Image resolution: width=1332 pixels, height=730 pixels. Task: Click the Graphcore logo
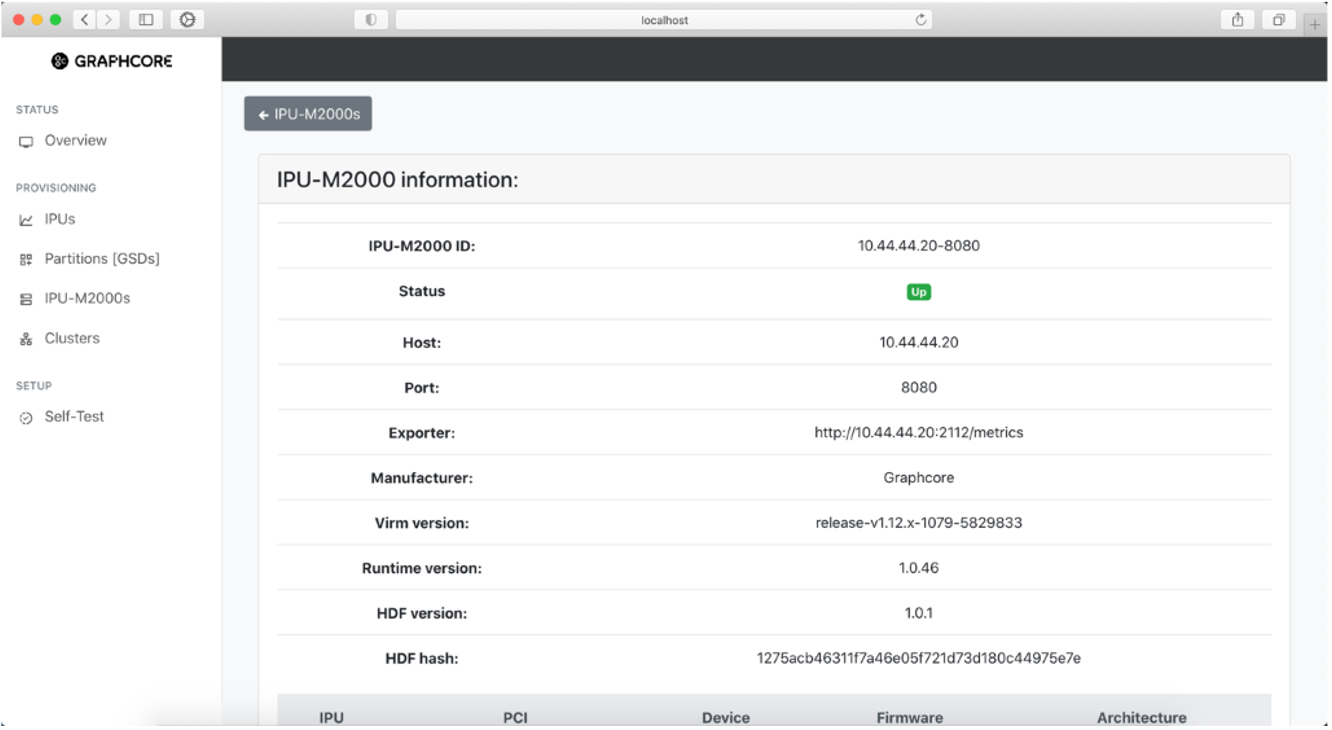point(112,61)
